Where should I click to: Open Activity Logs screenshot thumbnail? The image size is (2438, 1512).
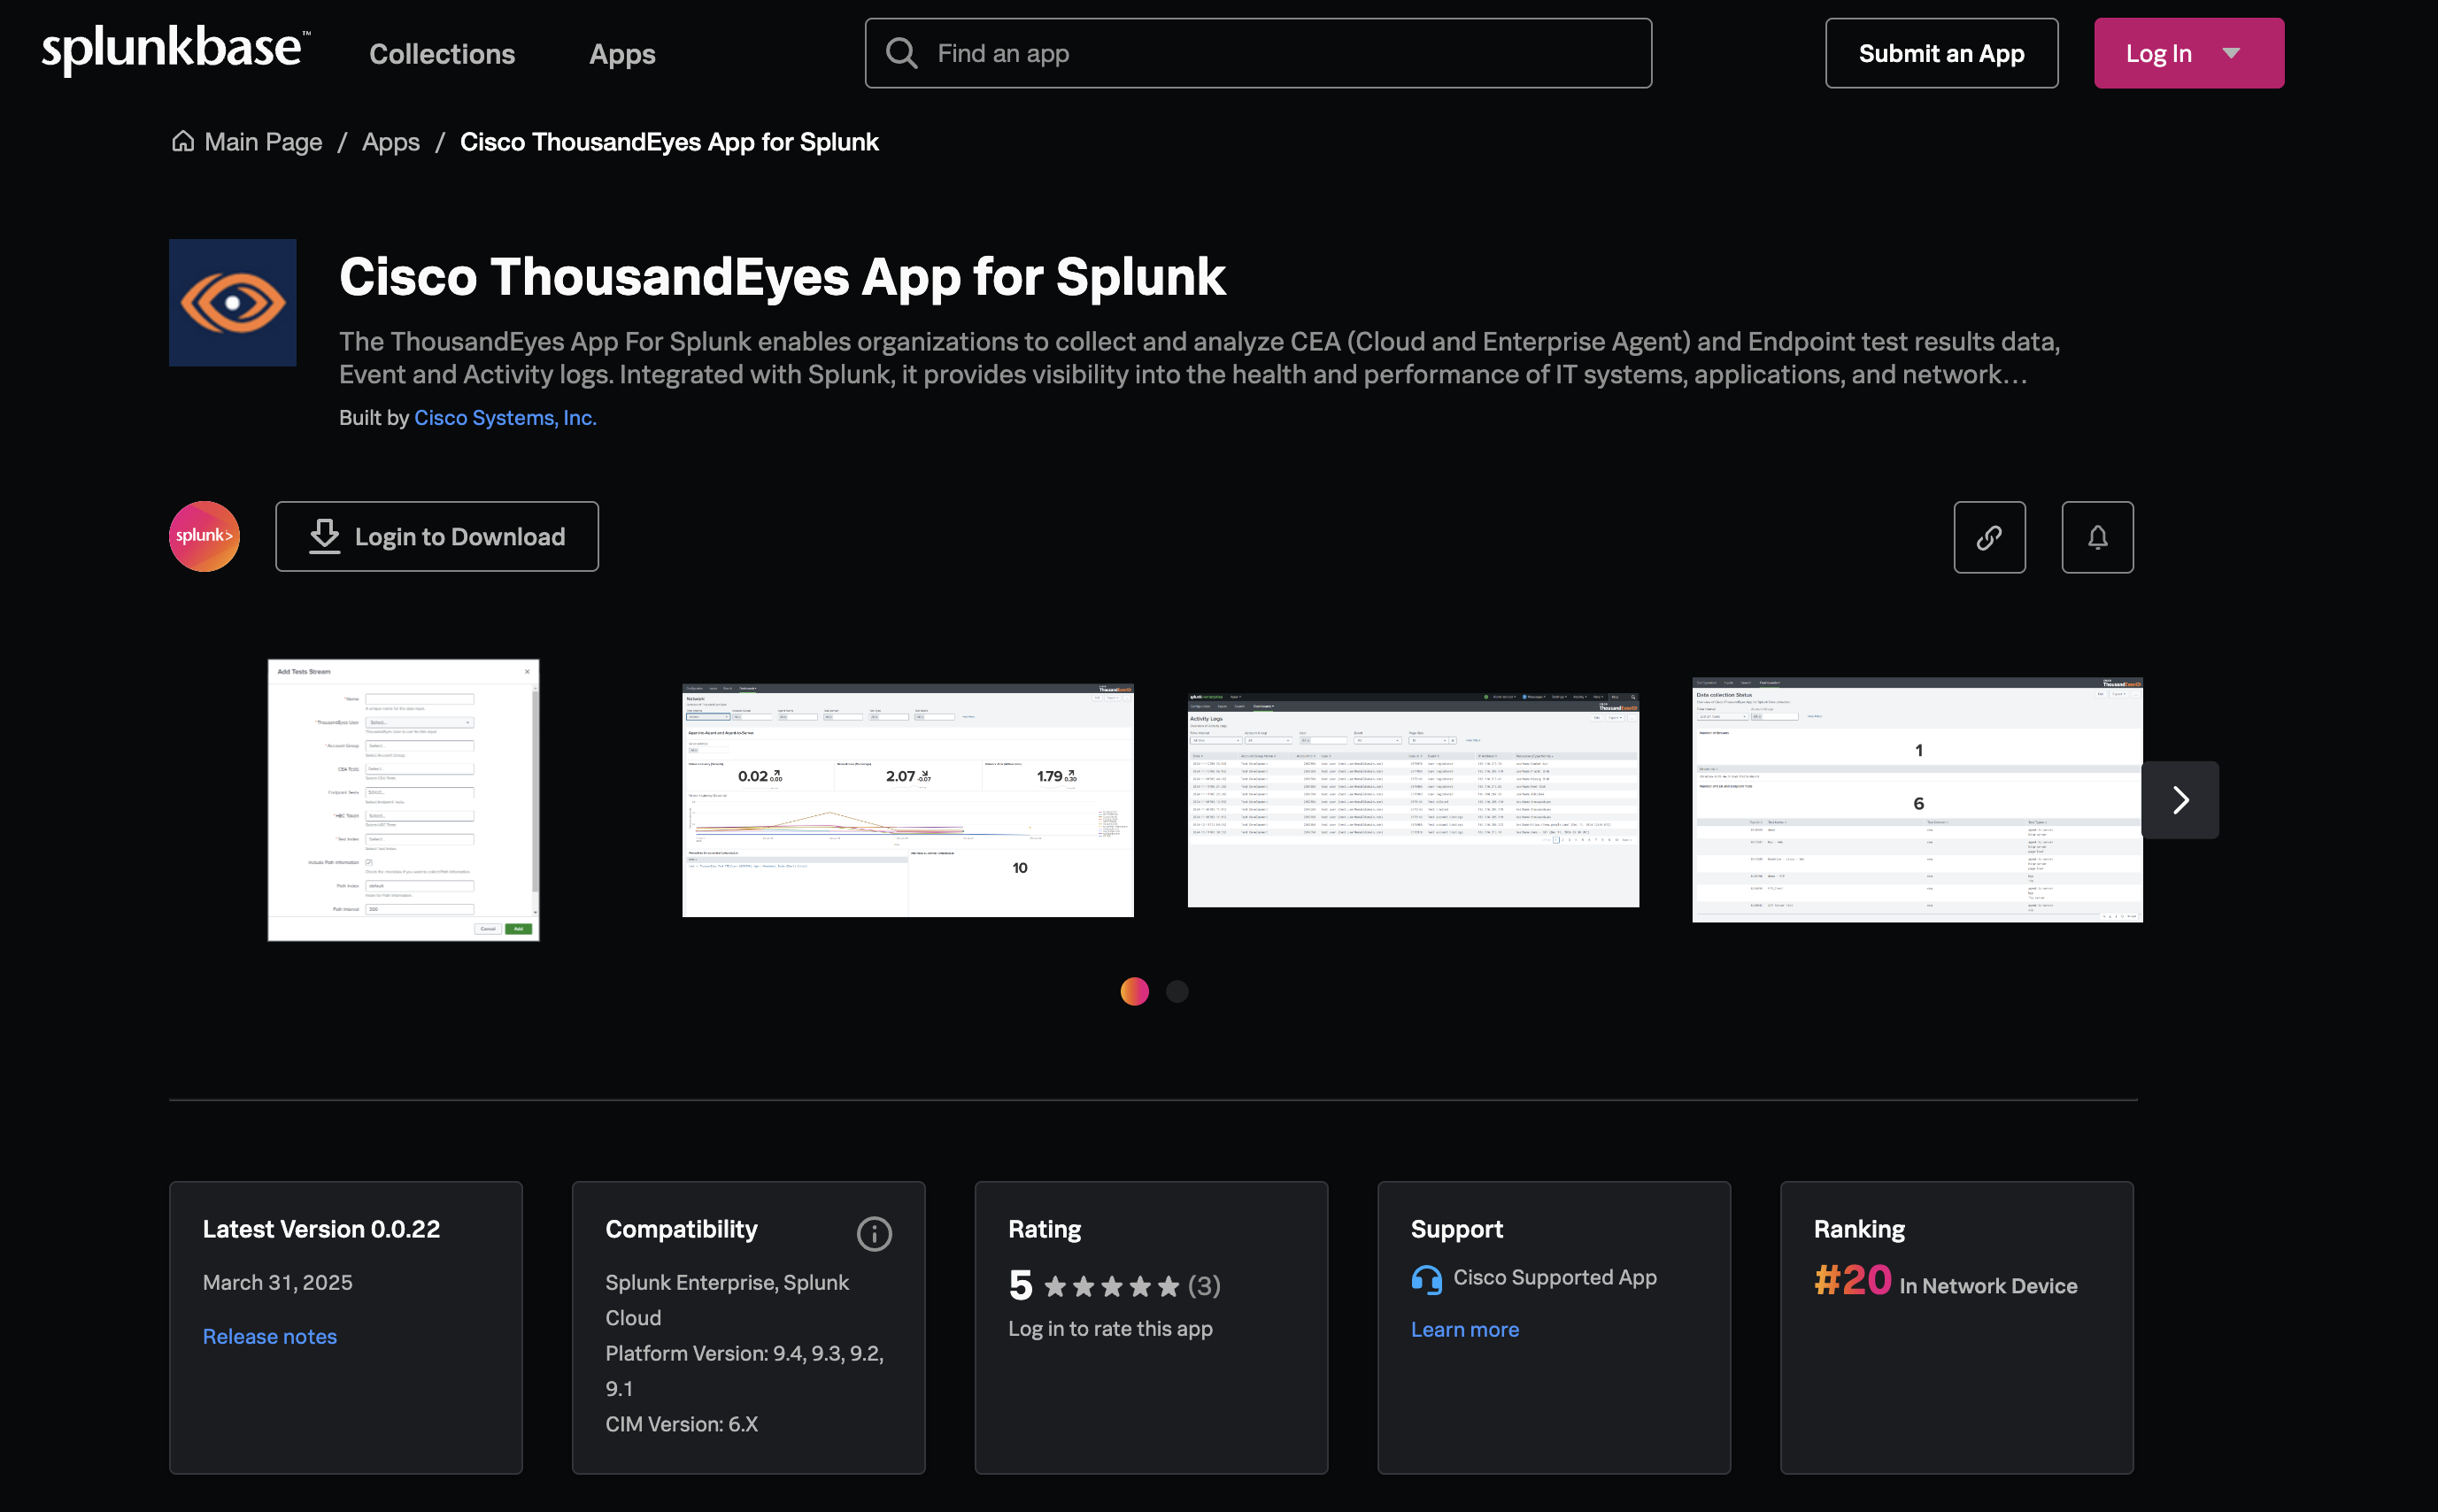1413,800
